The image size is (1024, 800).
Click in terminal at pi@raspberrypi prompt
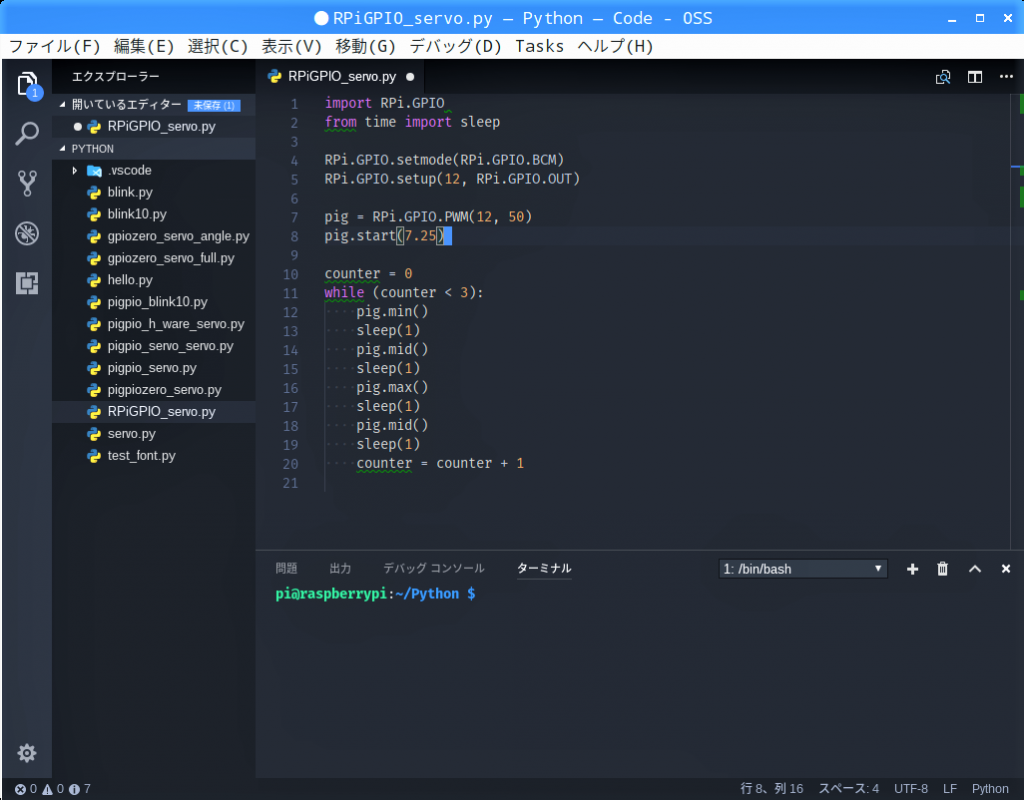click(376, 594)
